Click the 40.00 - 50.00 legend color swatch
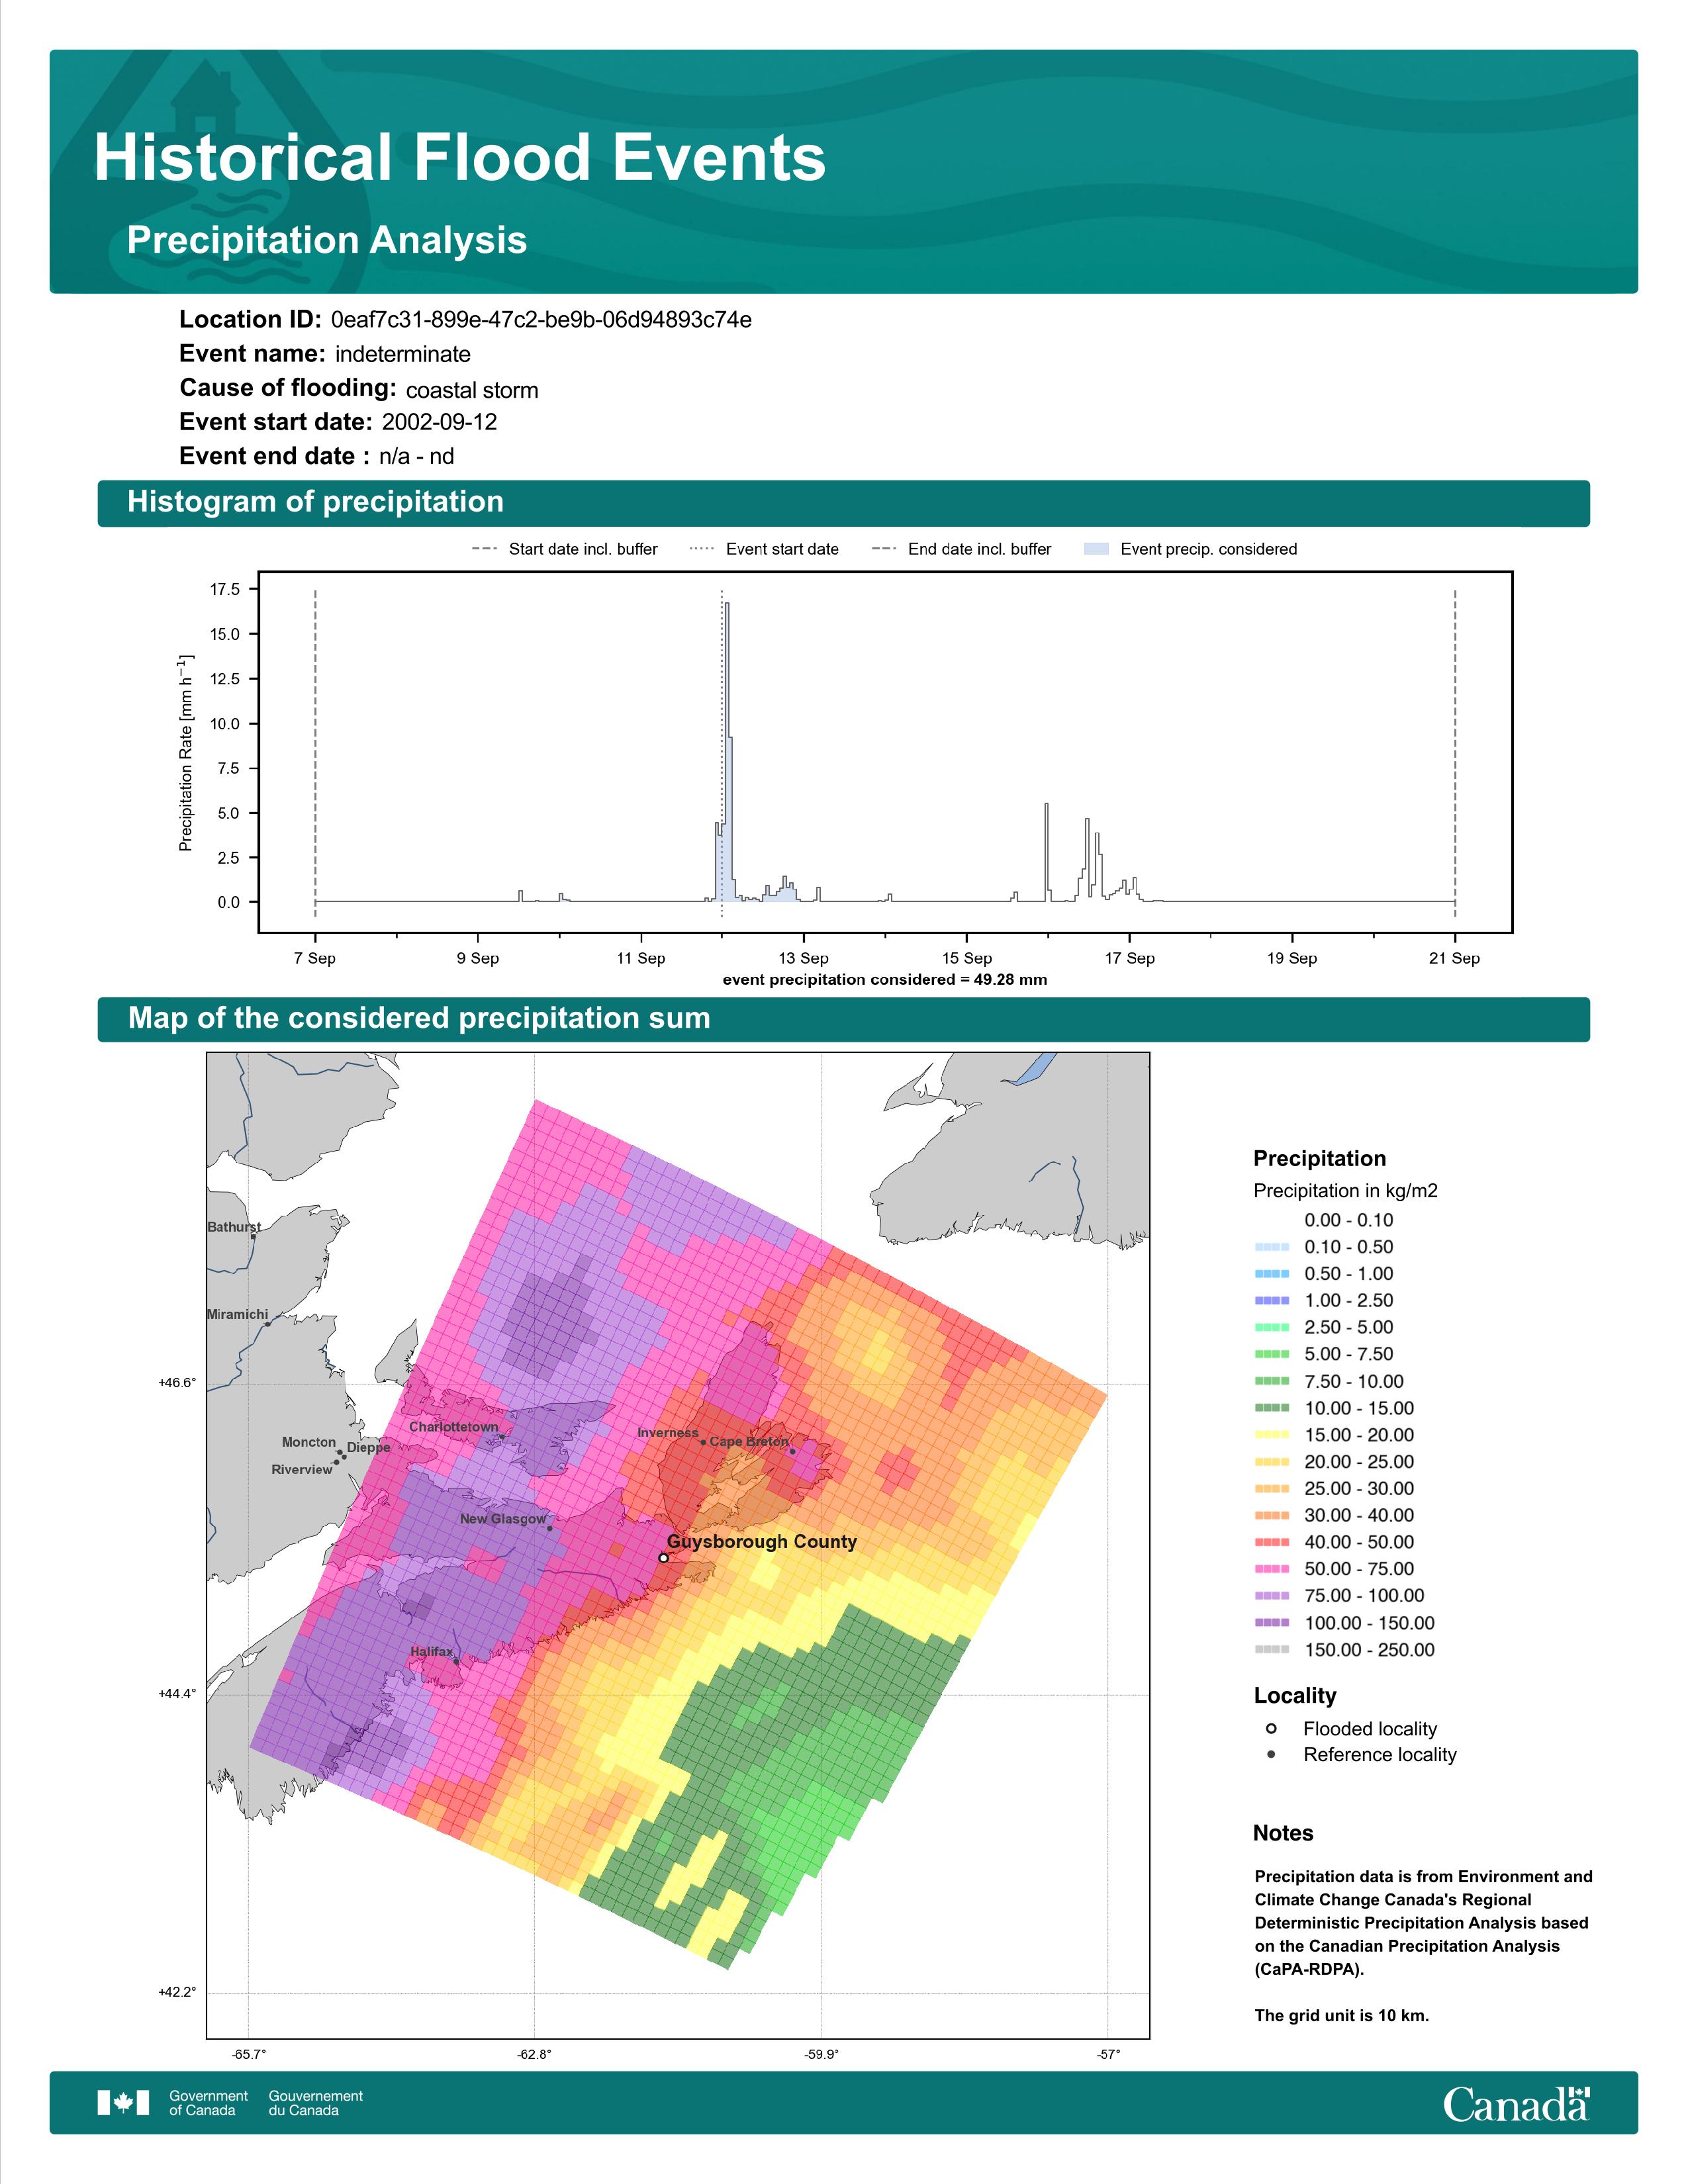1688x2184 pixels. (1272, 1542)
